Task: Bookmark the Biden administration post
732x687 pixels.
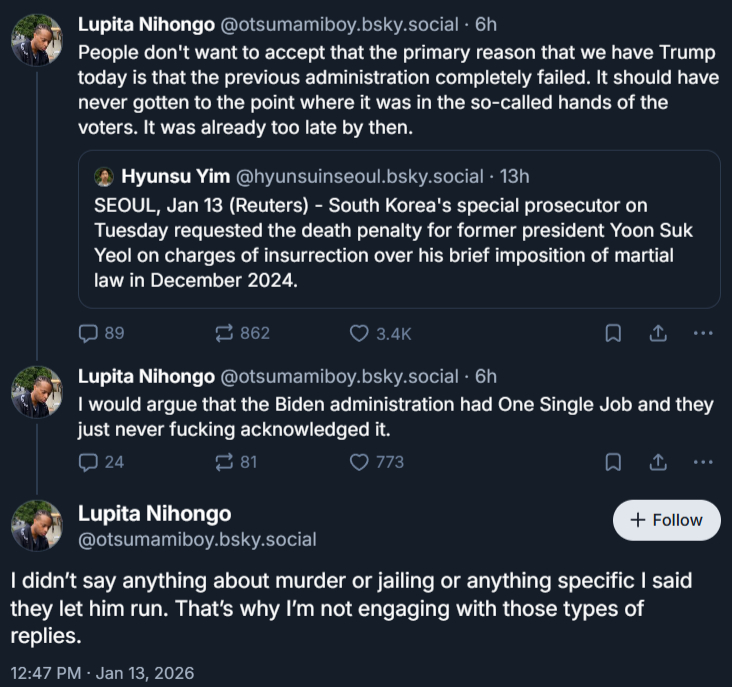Action: click(613, 462)
